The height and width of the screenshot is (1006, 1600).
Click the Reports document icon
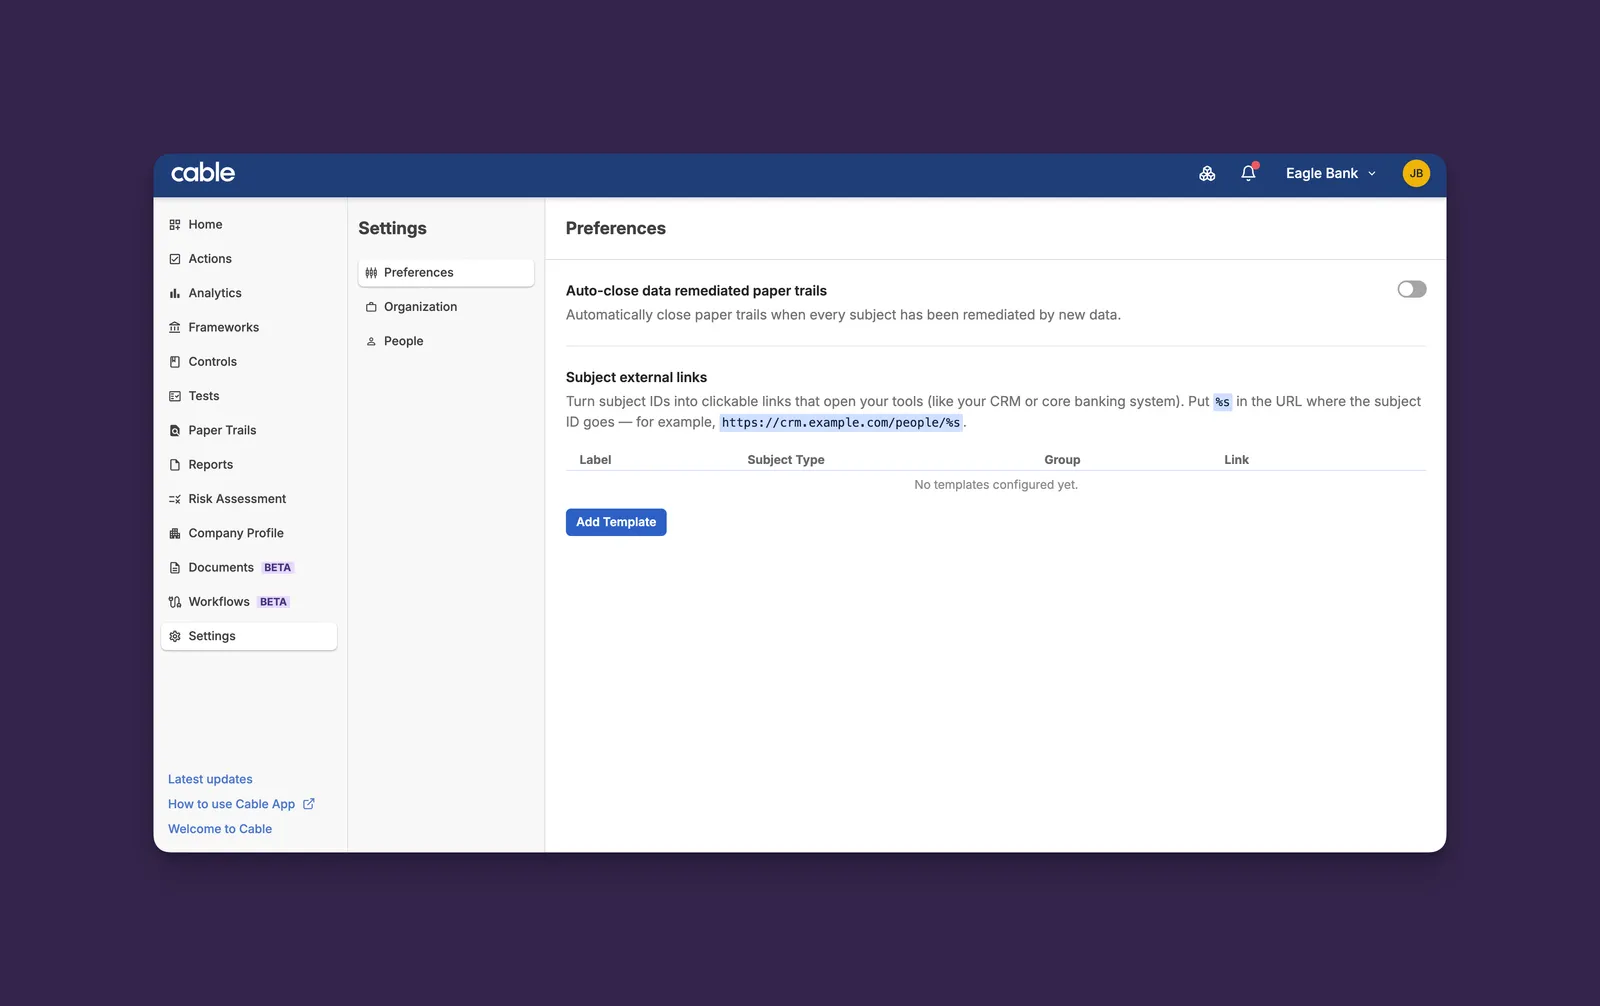pos(175,465)
